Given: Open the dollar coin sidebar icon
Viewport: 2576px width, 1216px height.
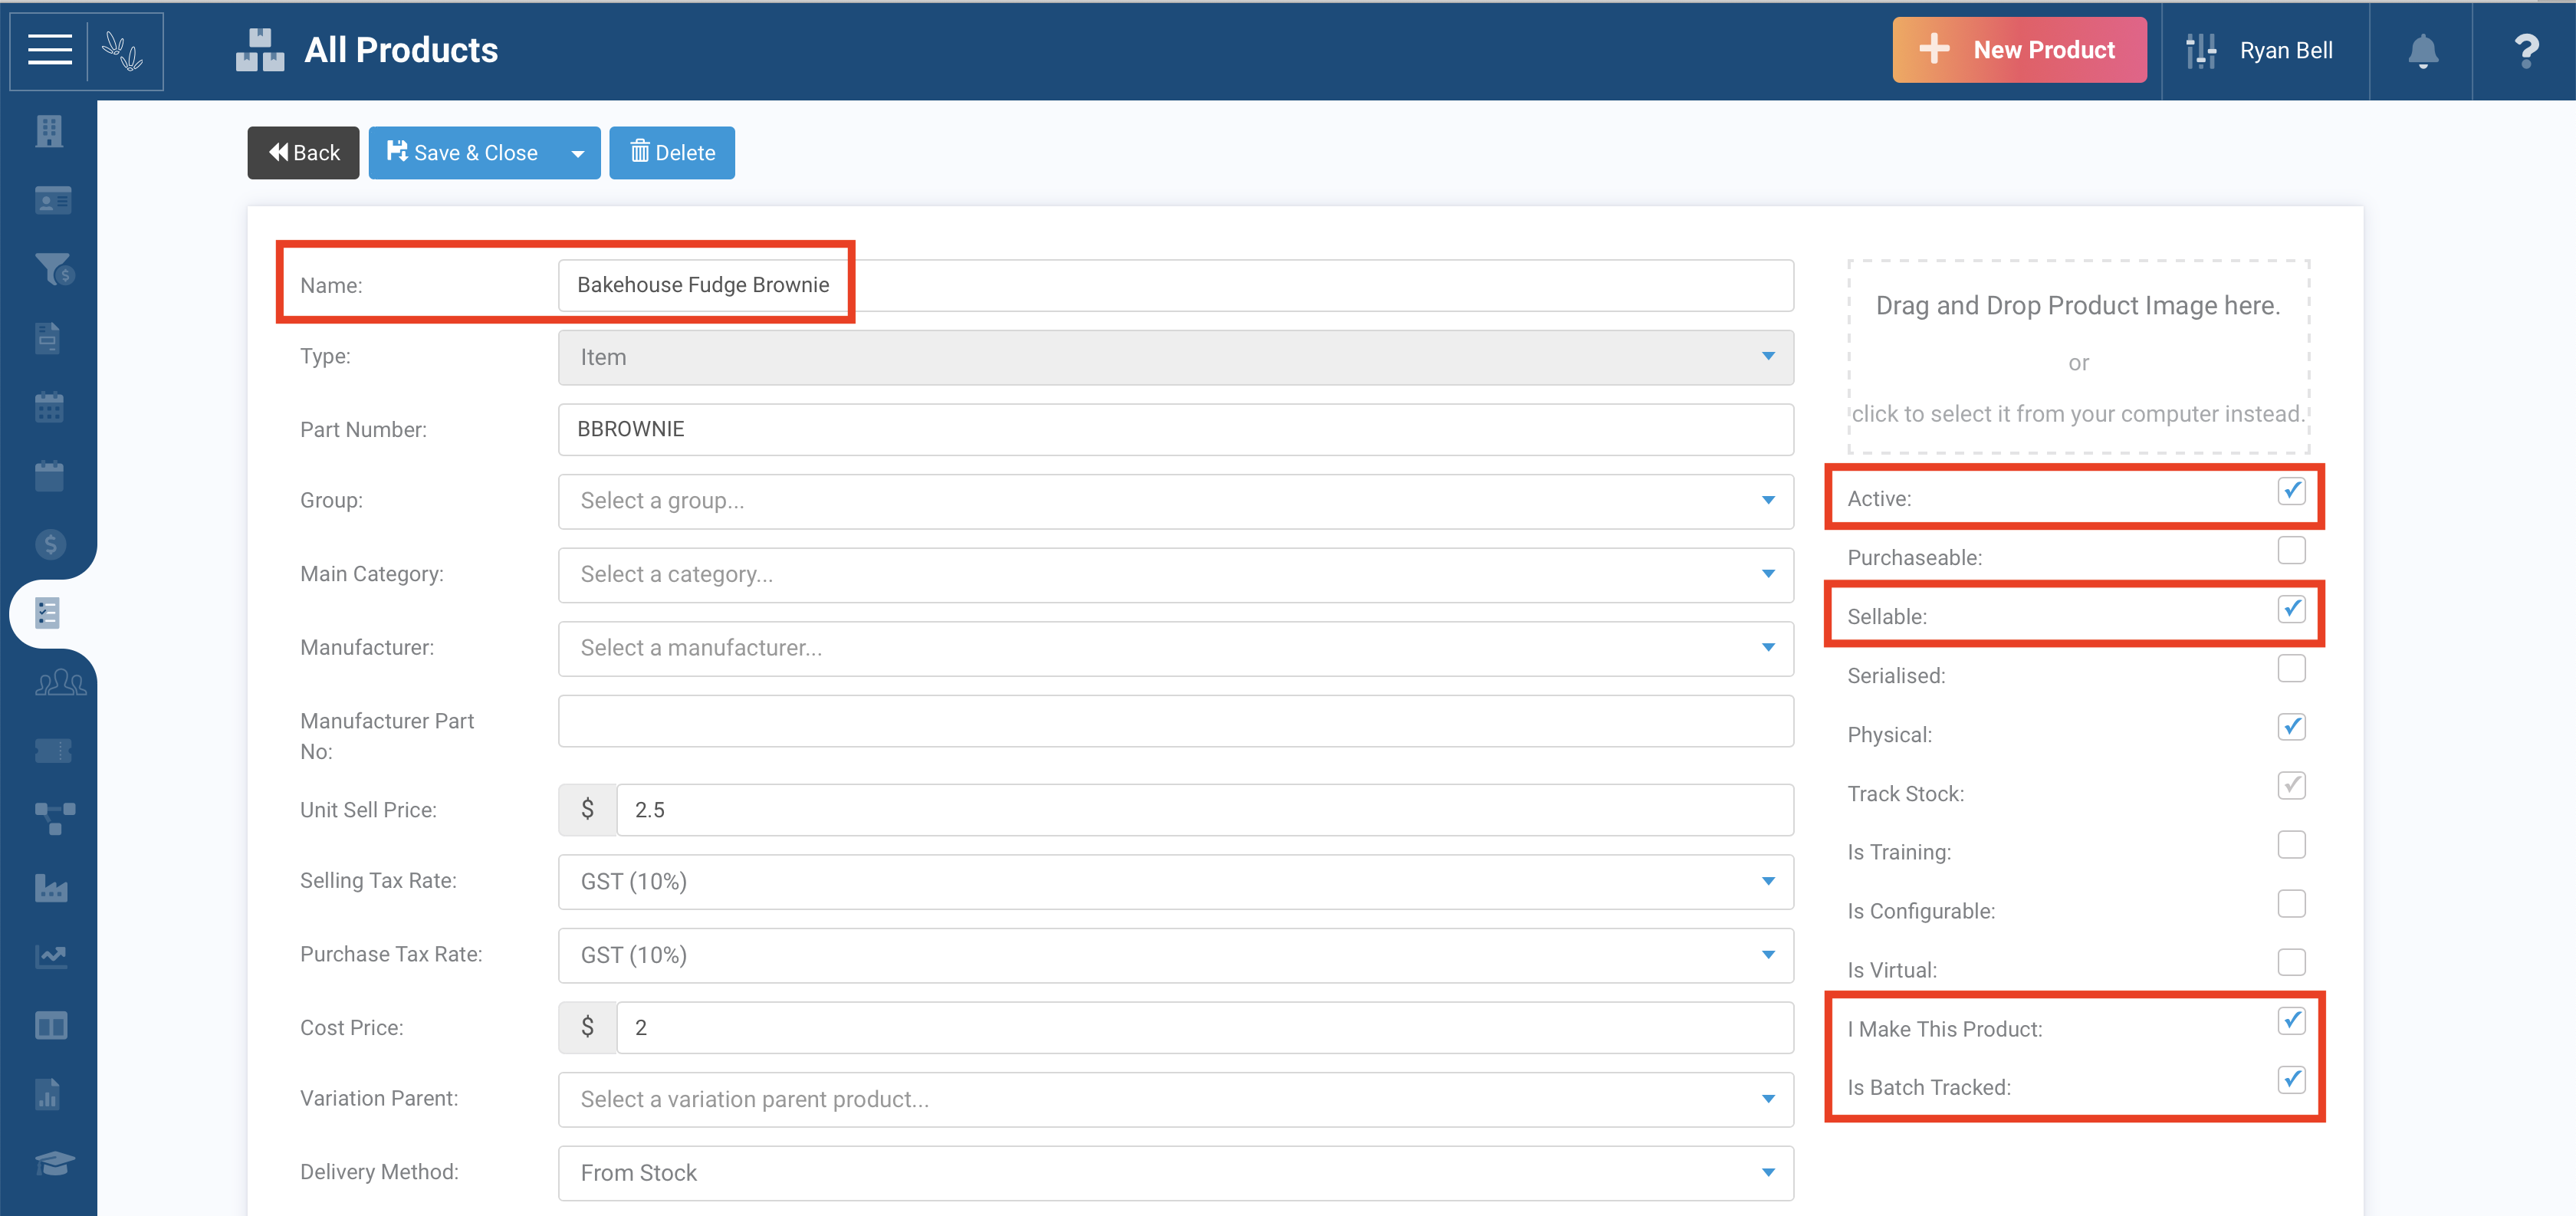Looking at the screenshot, I should (x=50, y=544).
